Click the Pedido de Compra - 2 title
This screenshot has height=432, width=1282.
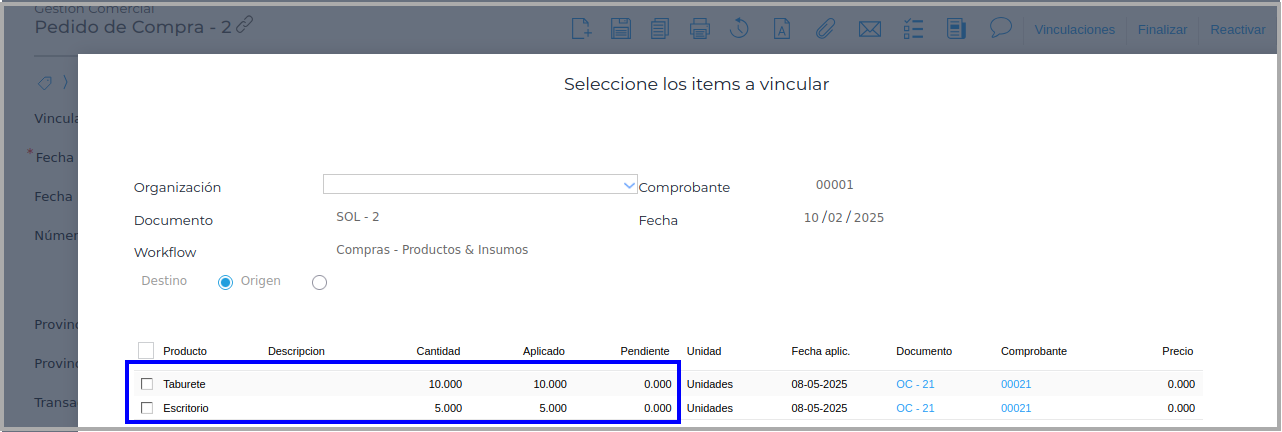click(x=133, y=26)
